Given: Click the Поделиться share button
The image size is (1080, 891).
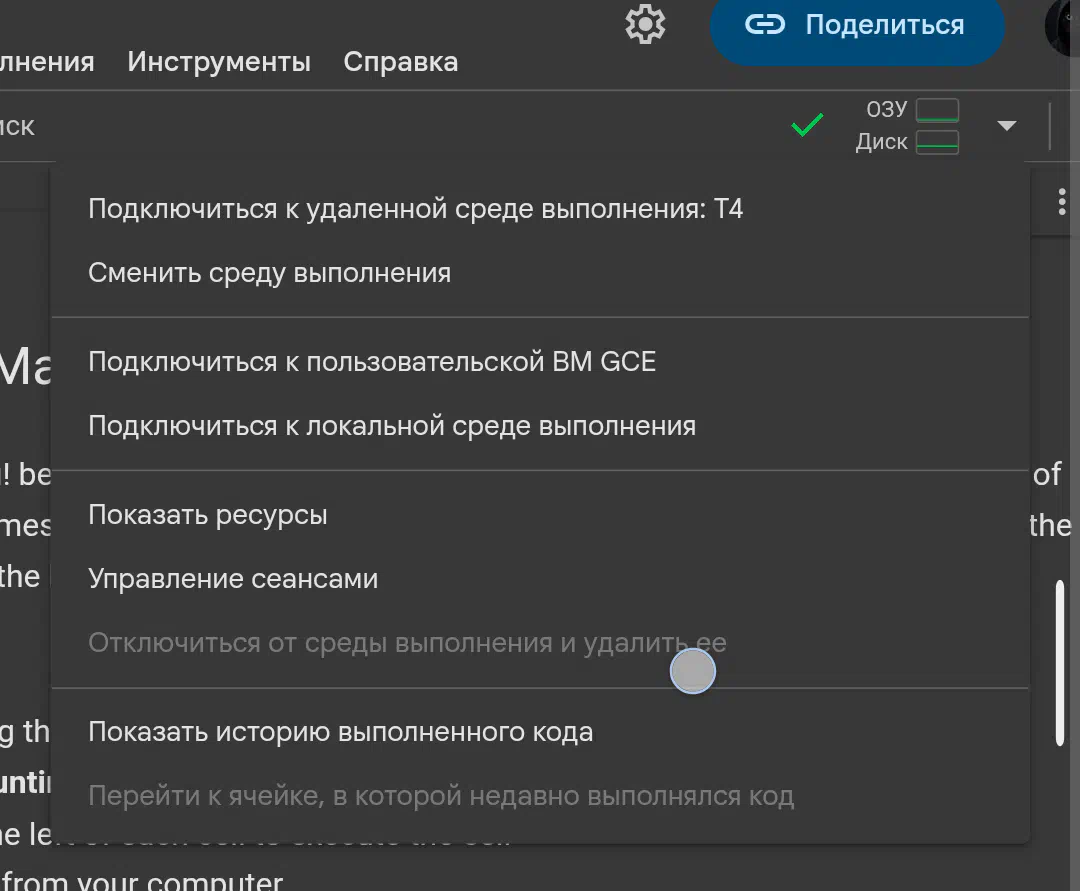Looking at the screenshot, I should click(x=856, y=26).
